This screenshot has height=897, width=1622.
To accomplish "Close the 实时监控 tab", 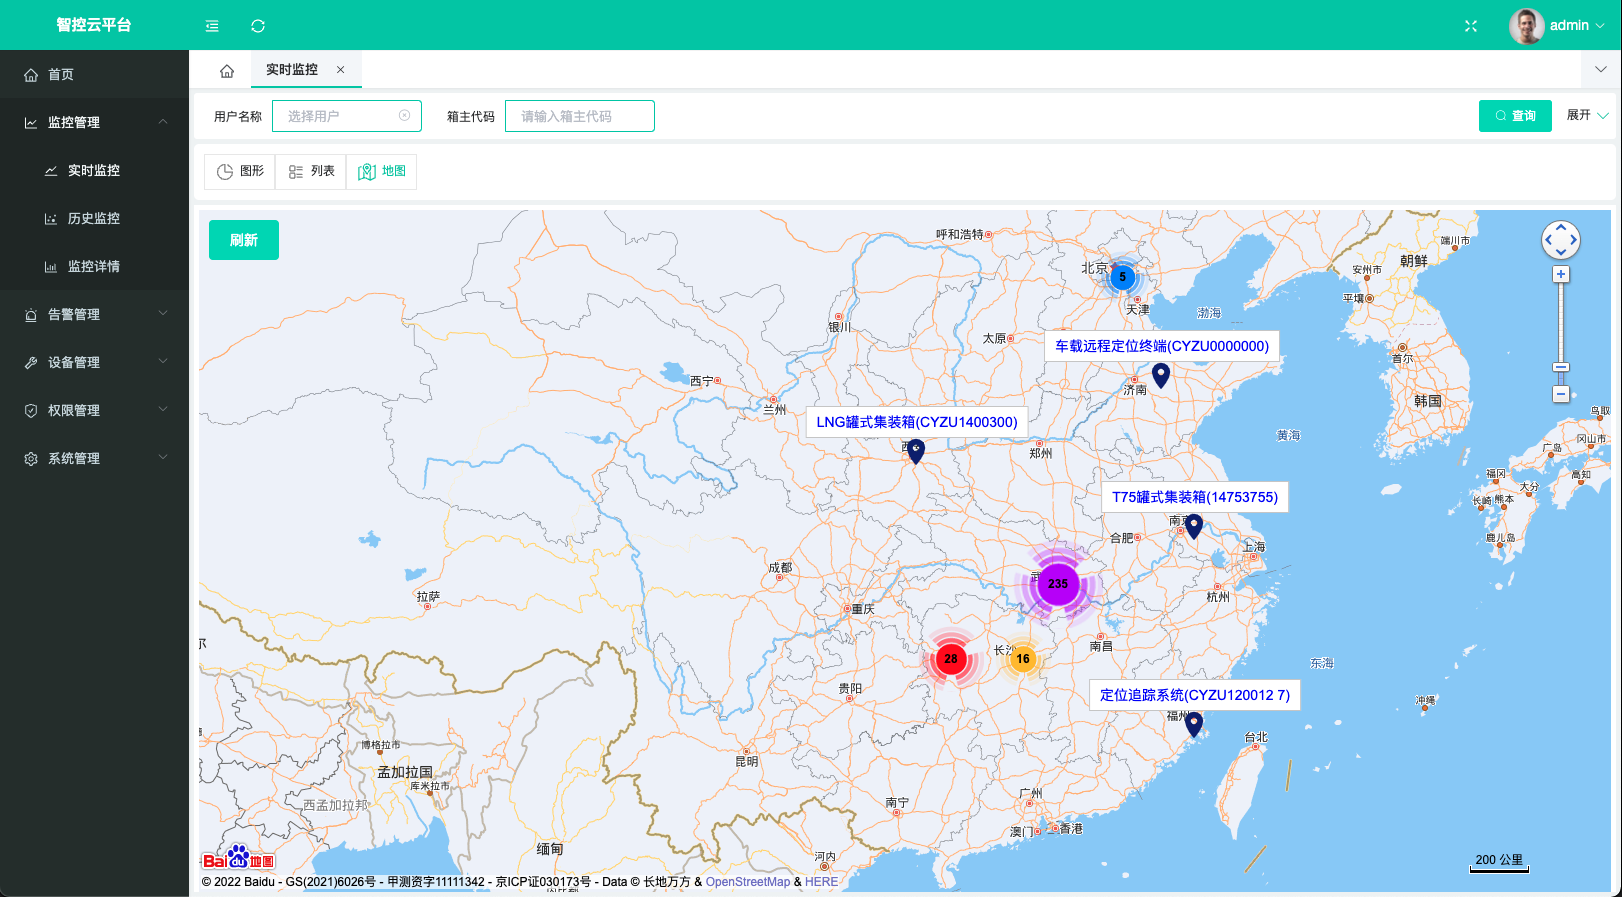I will coord(341,70).
